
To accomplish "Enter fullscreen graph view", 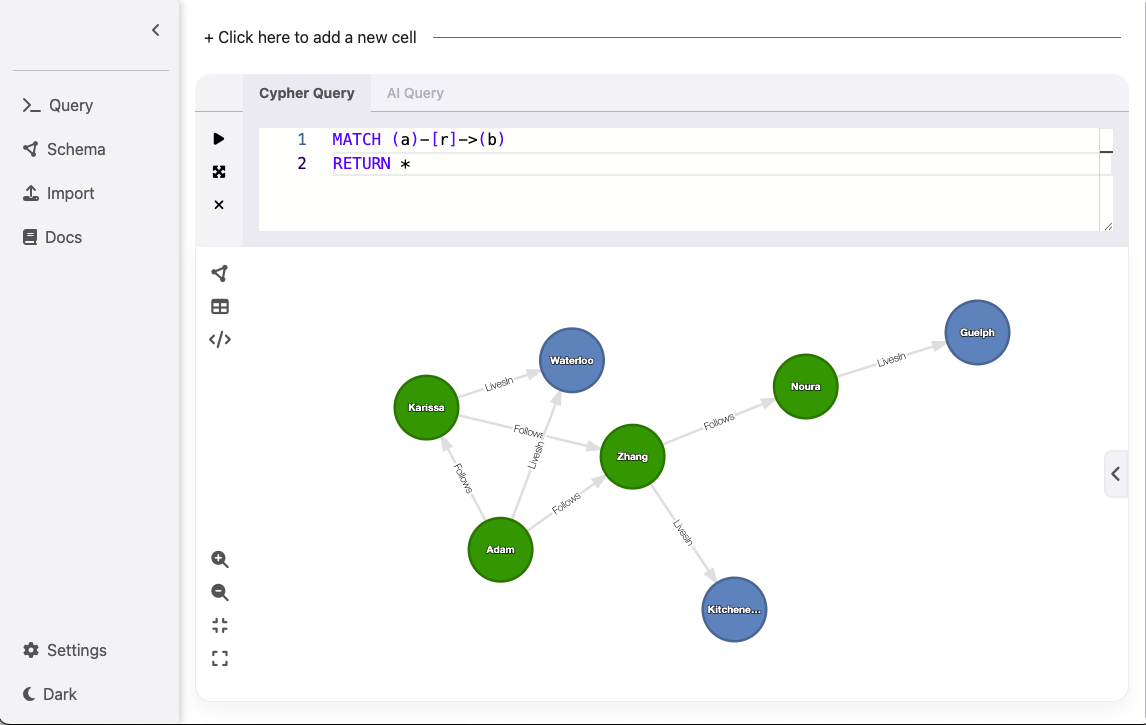I will coord(220,659).
